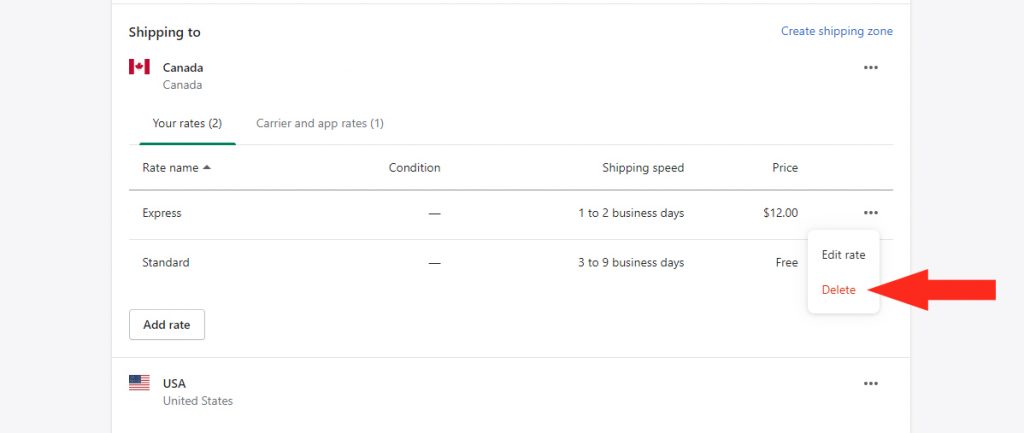Choose Delete in the rate popup menu
1024x433 pixels.
coord(839,290)
